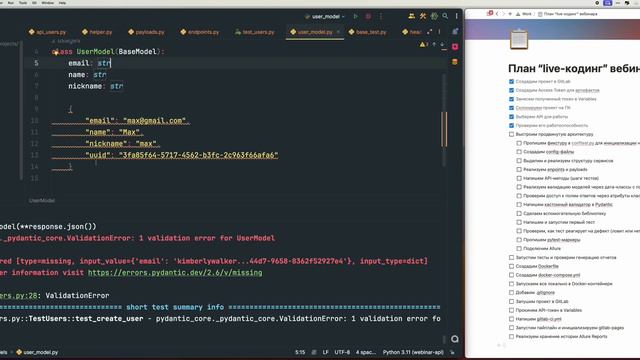Switch to the endpoints.py tab
Viewport: 640px width, 360px height.
coord(200,32)
